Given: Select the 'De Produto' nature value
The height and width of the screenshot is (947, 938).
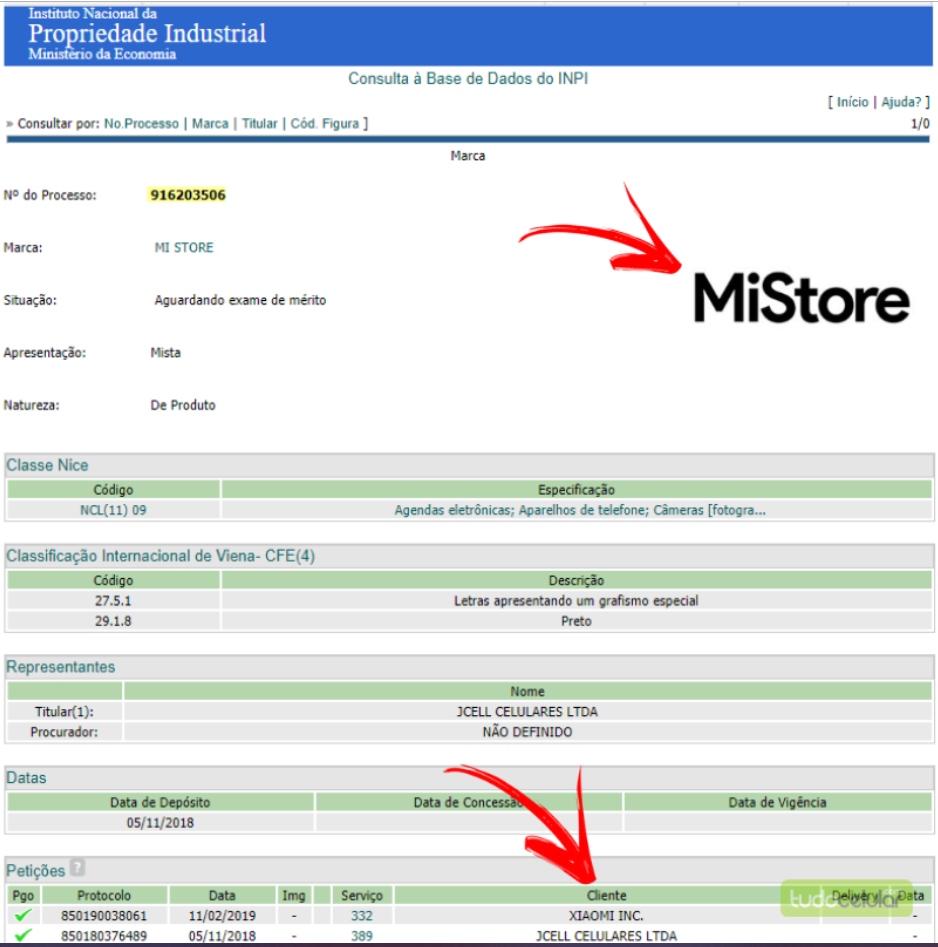Looking at the screenshot, I should point(183,405).
